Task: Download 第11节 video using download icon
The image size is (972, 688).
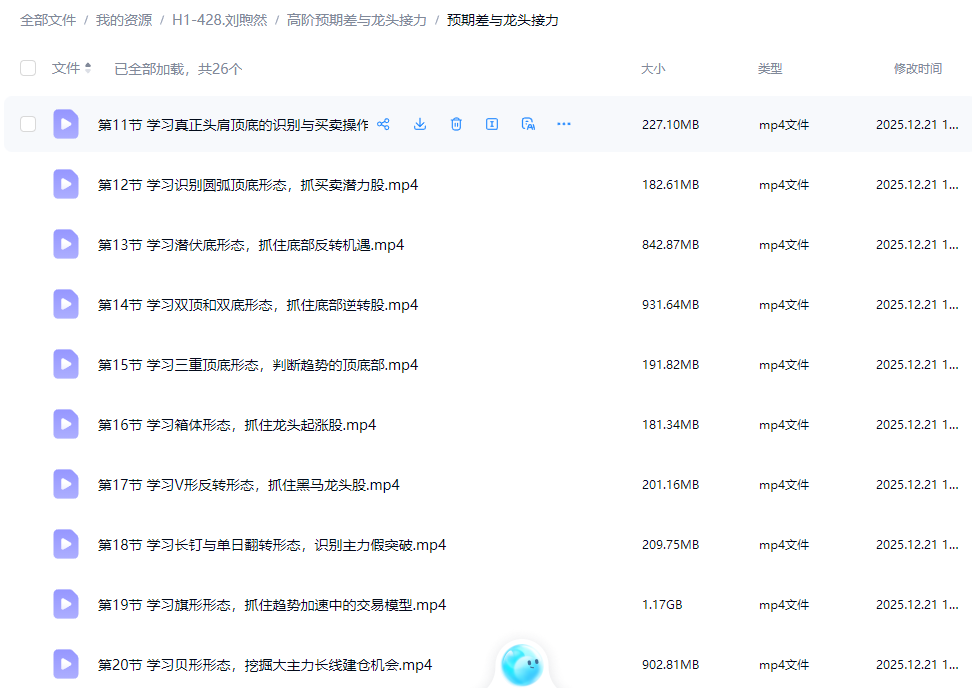Action: point(419,124)
